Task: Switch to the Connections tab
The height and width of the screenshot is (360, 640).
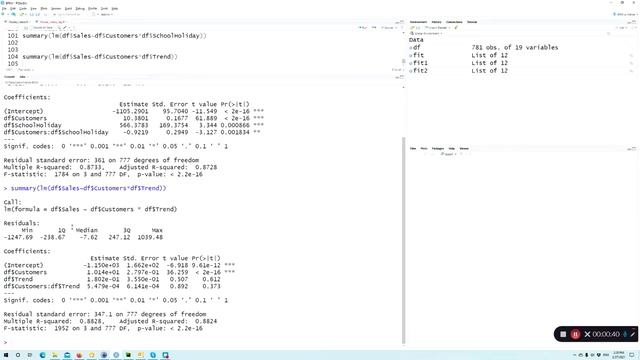Action: pyautogui.click(x=454, y=22)
